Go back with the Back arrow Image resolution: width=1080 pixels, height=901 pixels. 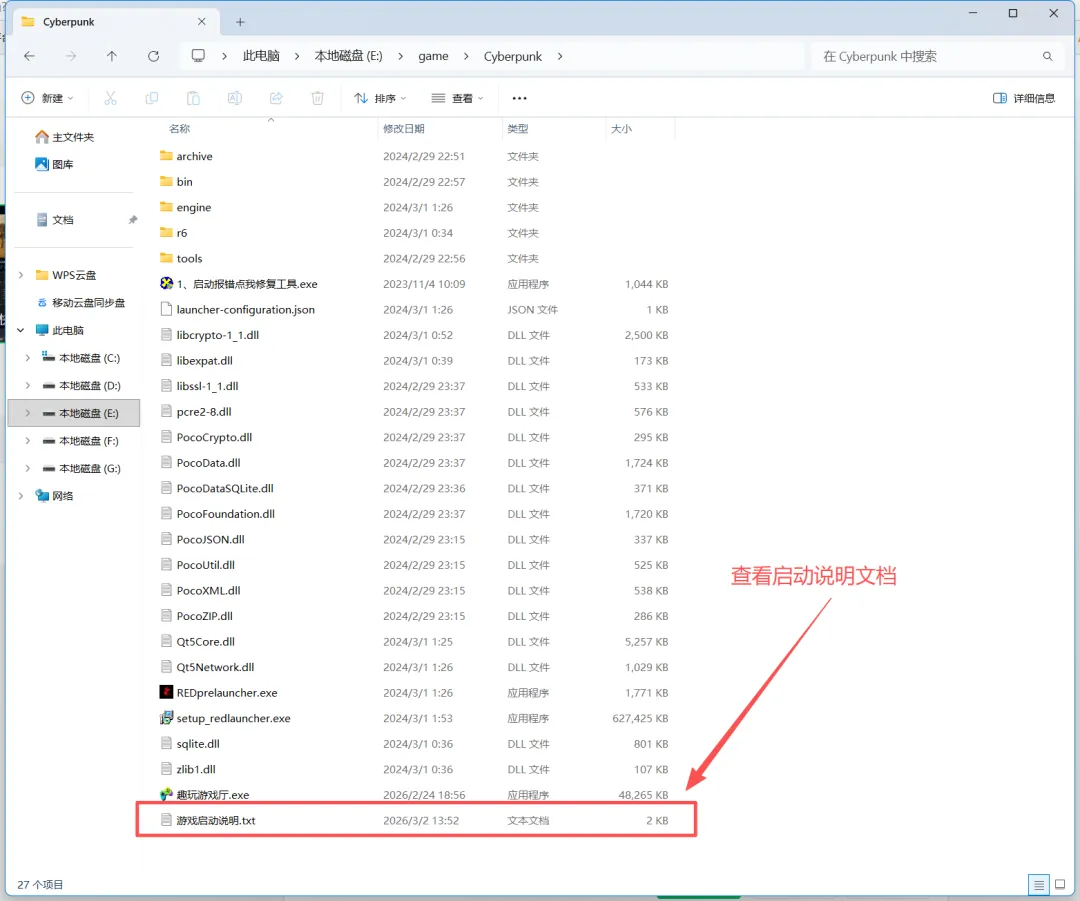pyautogui.click(x=30, y=56)
